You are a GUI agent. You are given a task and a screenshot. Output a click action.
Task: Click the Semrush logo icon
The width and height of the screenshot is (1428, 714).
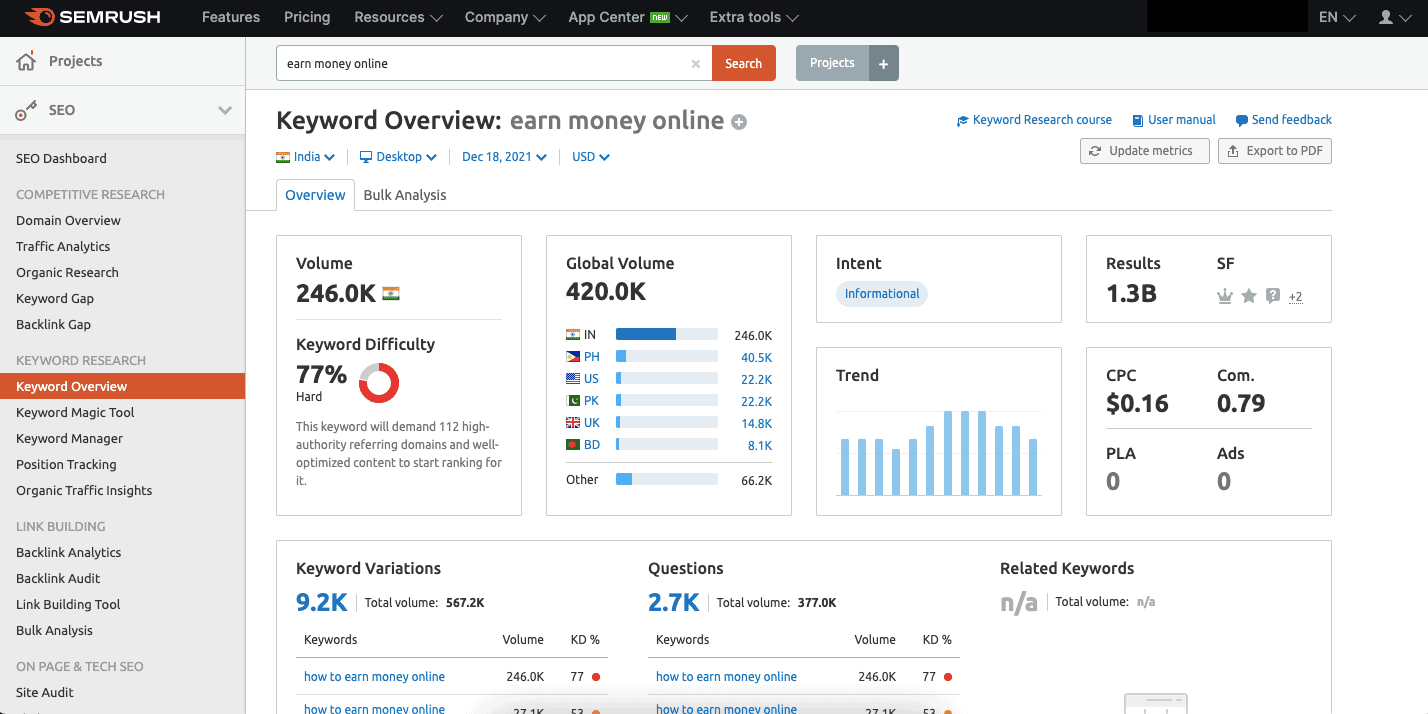pyautogui.click(x=38, y=17)
